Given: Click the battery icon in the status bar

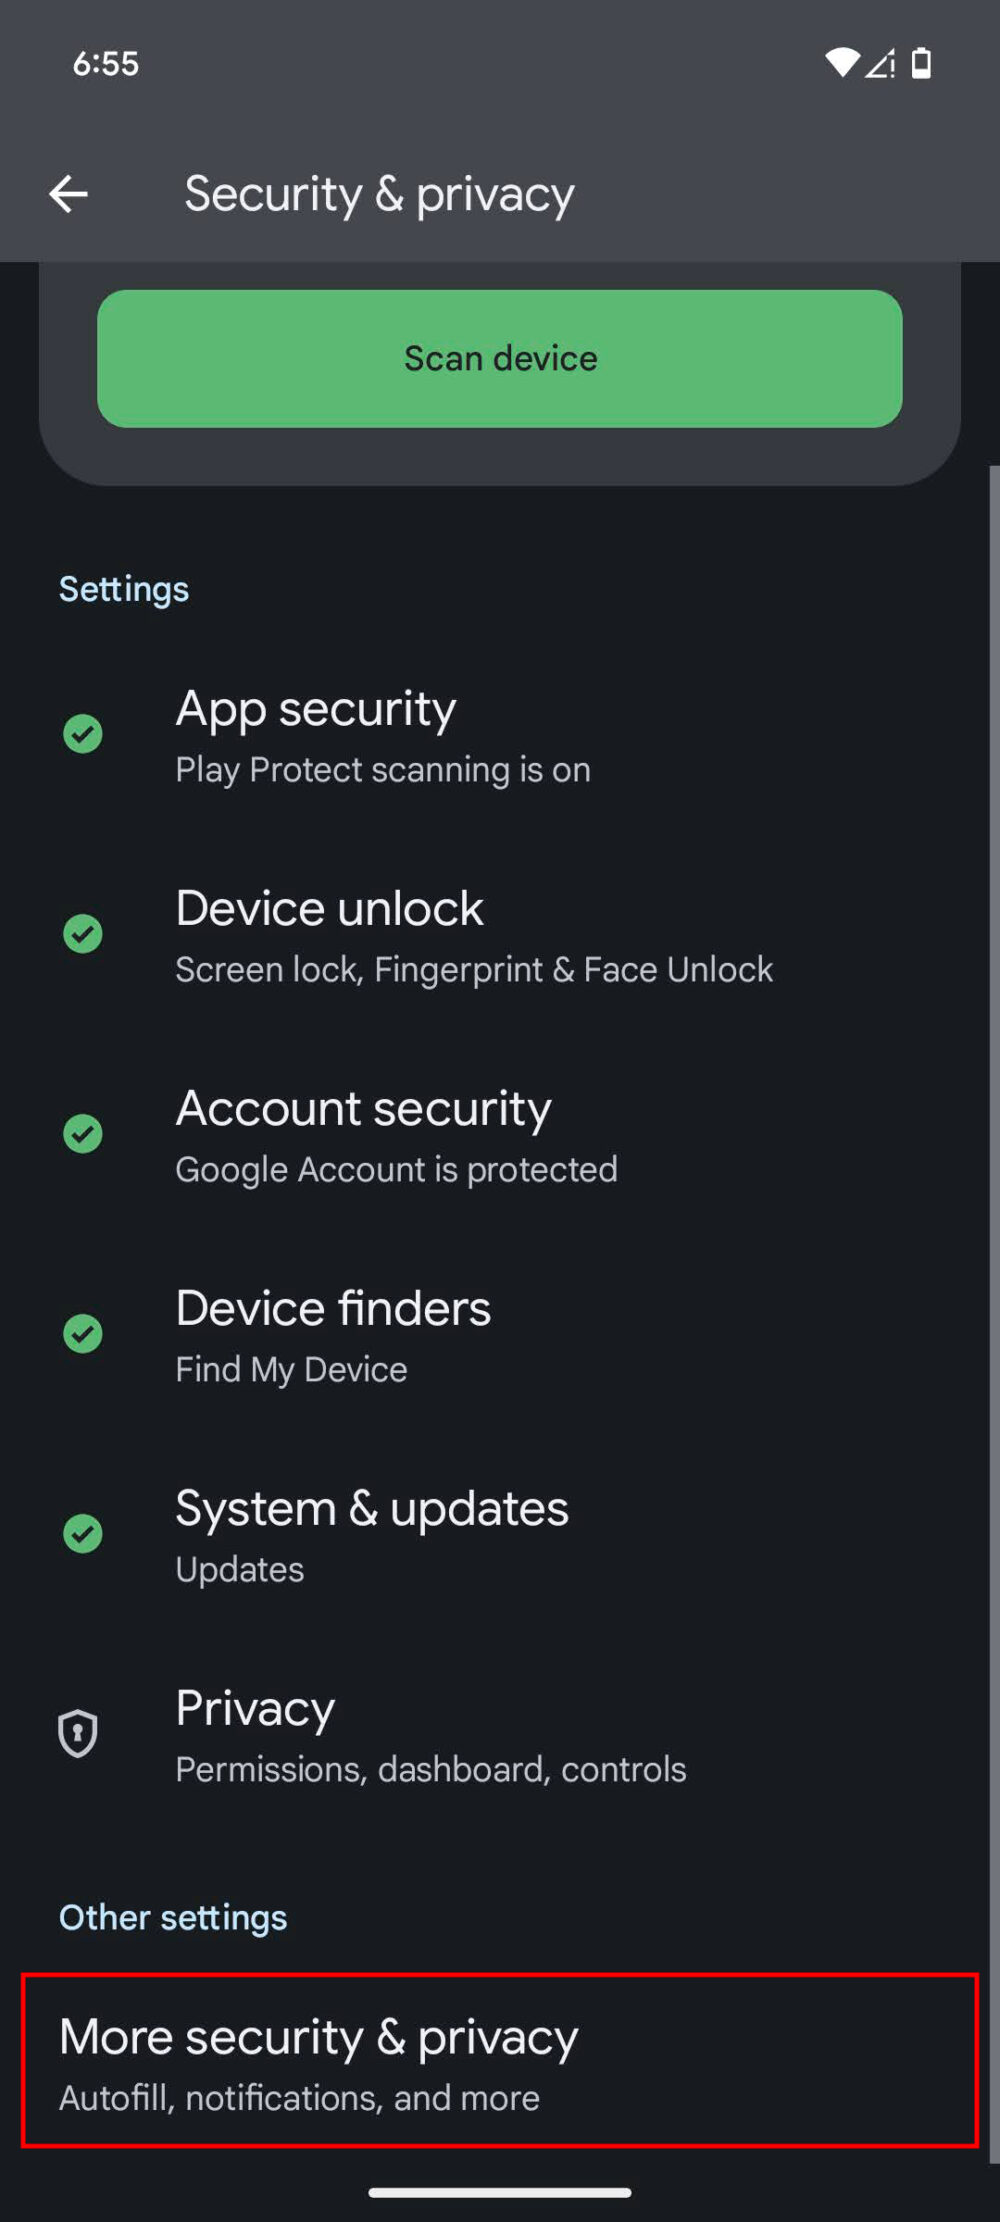Looking at the screenshot, I should click(x=920, y=63).
